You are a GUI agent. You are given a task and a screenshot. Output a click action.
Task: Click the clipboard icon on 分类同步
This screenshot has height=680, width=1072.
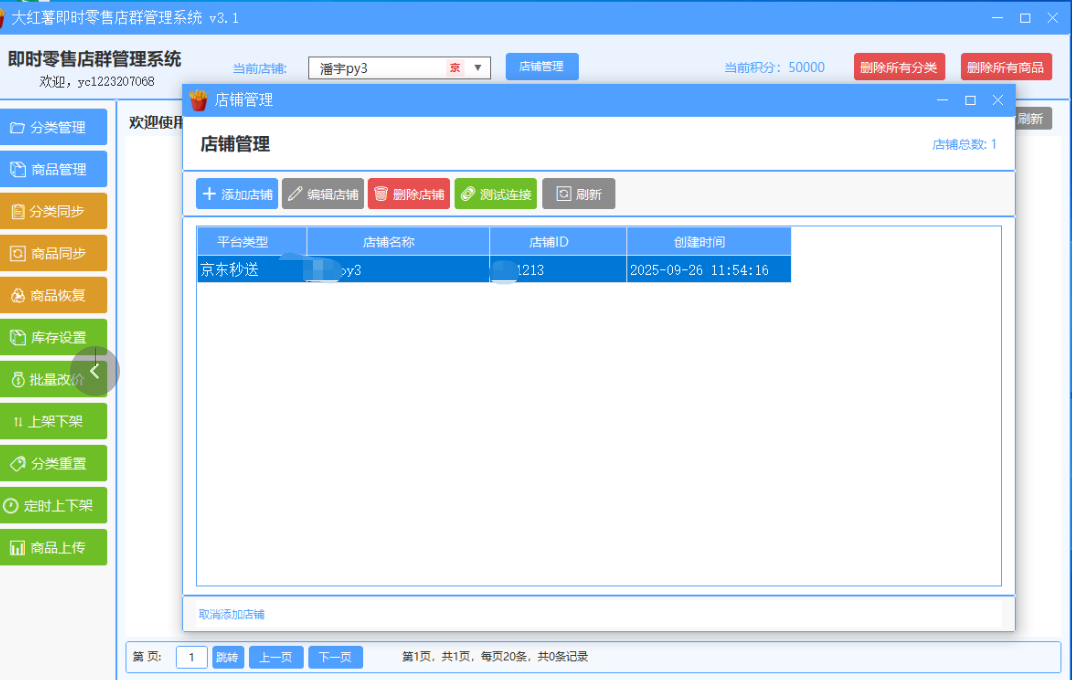(18, 212)
